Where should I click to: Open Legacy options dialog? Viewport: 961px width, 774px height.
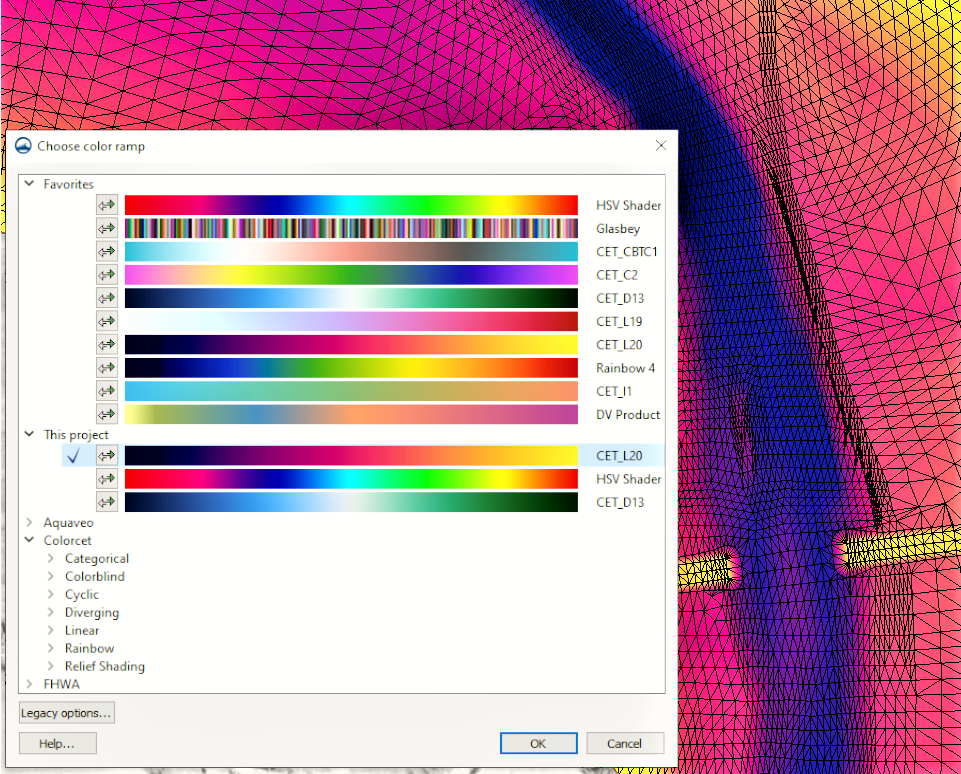pos(66,712)
